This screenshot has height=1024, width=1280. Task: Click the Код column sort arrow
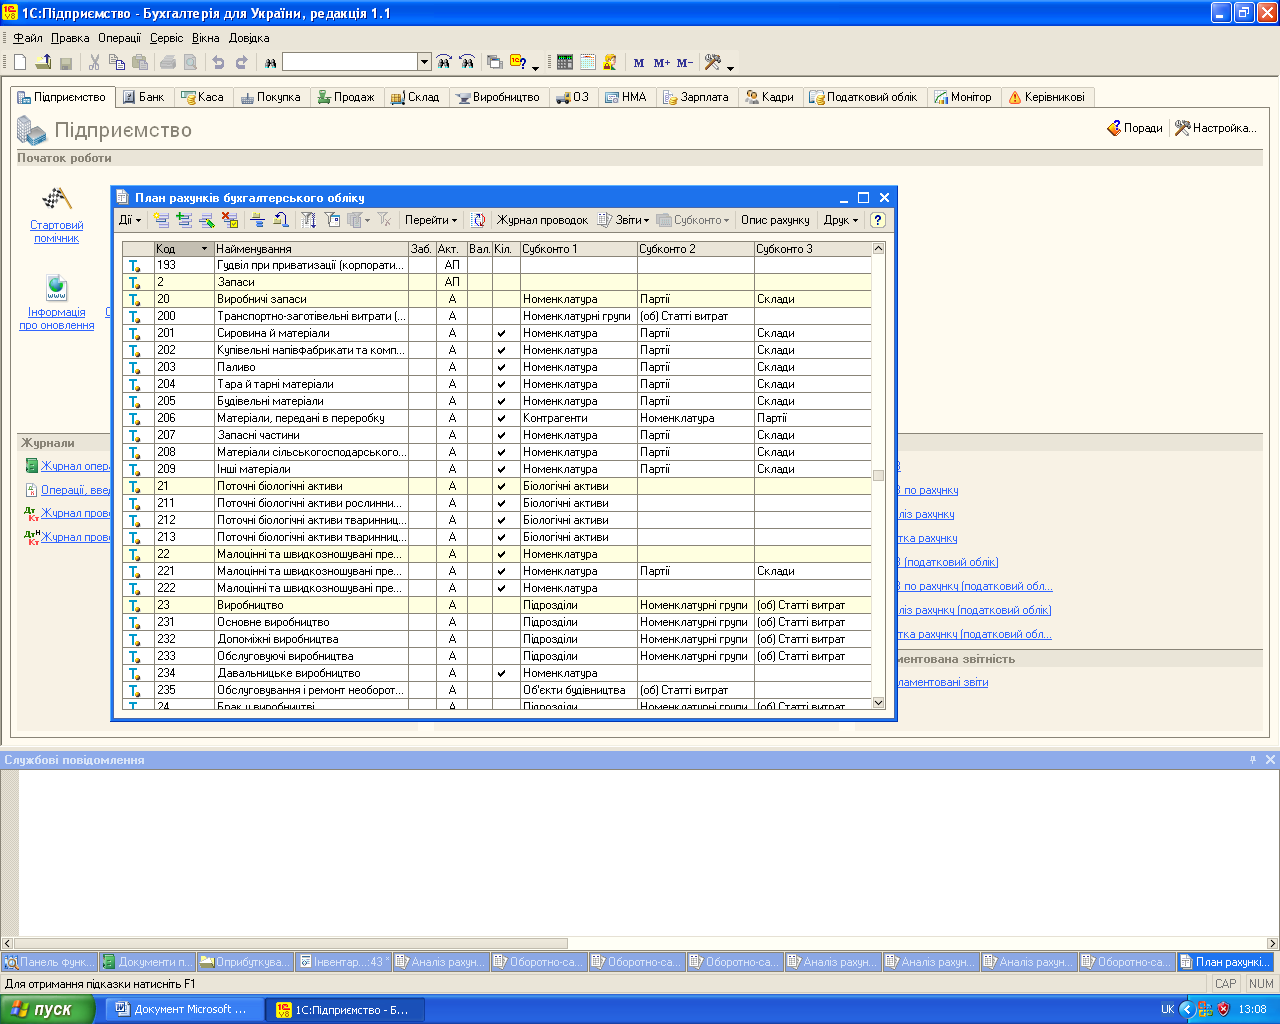[x=205, y=249]
